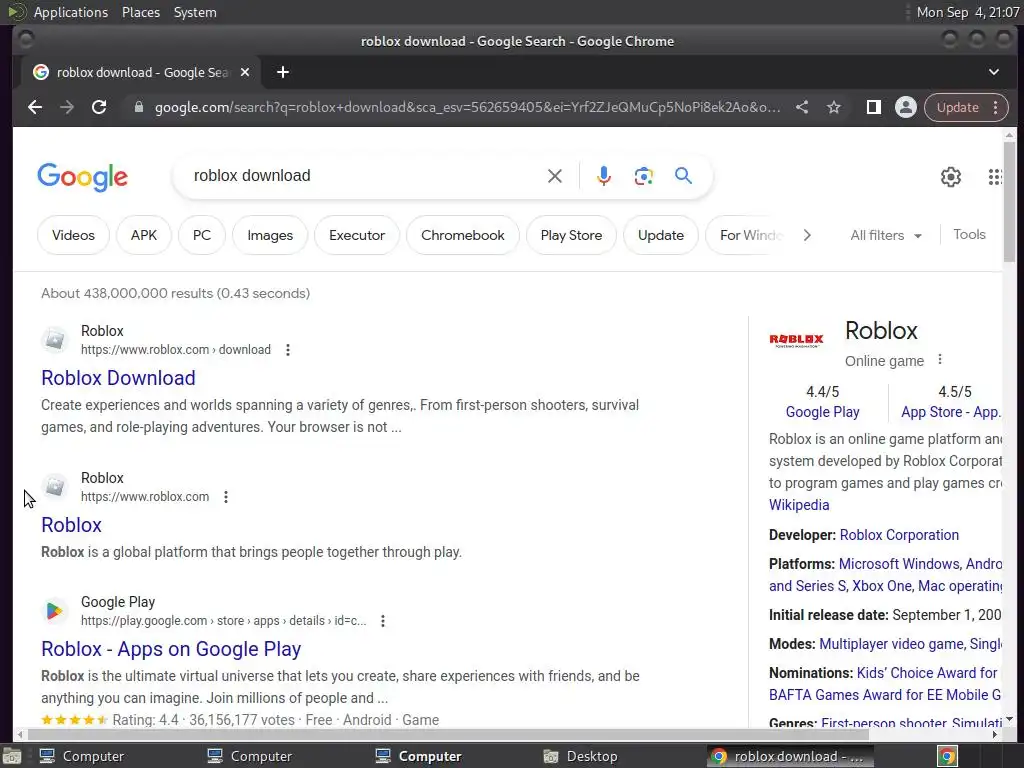The height and width of the screenshot is (768, 1024).
Task: Bookmark this page with the star
Action: click(833, 107)
